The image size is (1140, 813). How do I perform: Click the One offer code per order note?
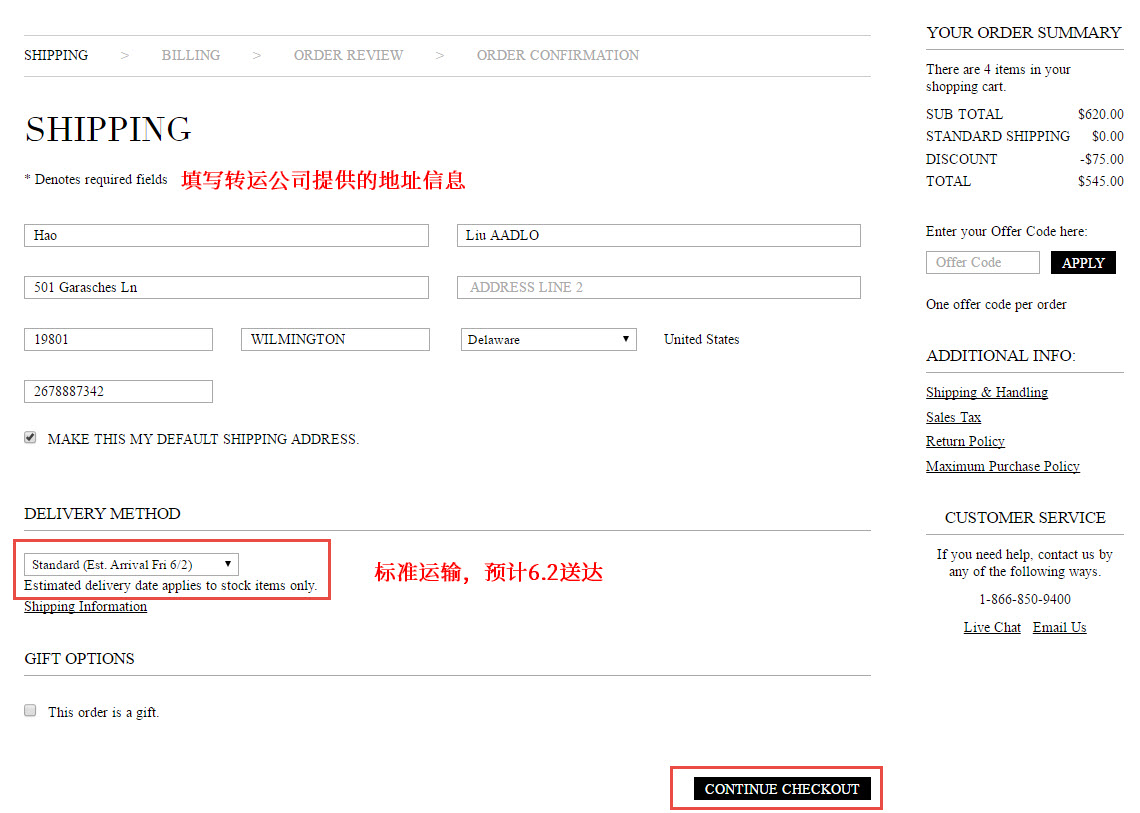[x=996, y=305]
